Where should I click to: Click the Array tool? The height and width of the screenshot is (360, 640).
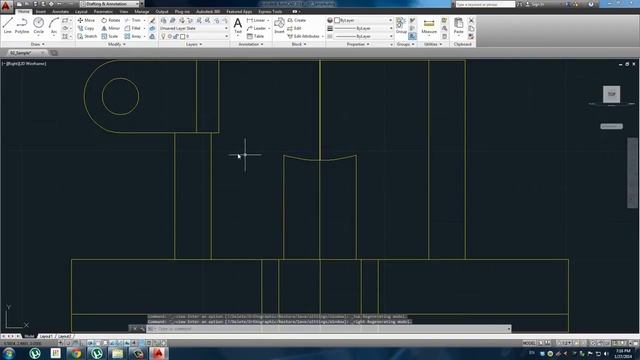133,36
